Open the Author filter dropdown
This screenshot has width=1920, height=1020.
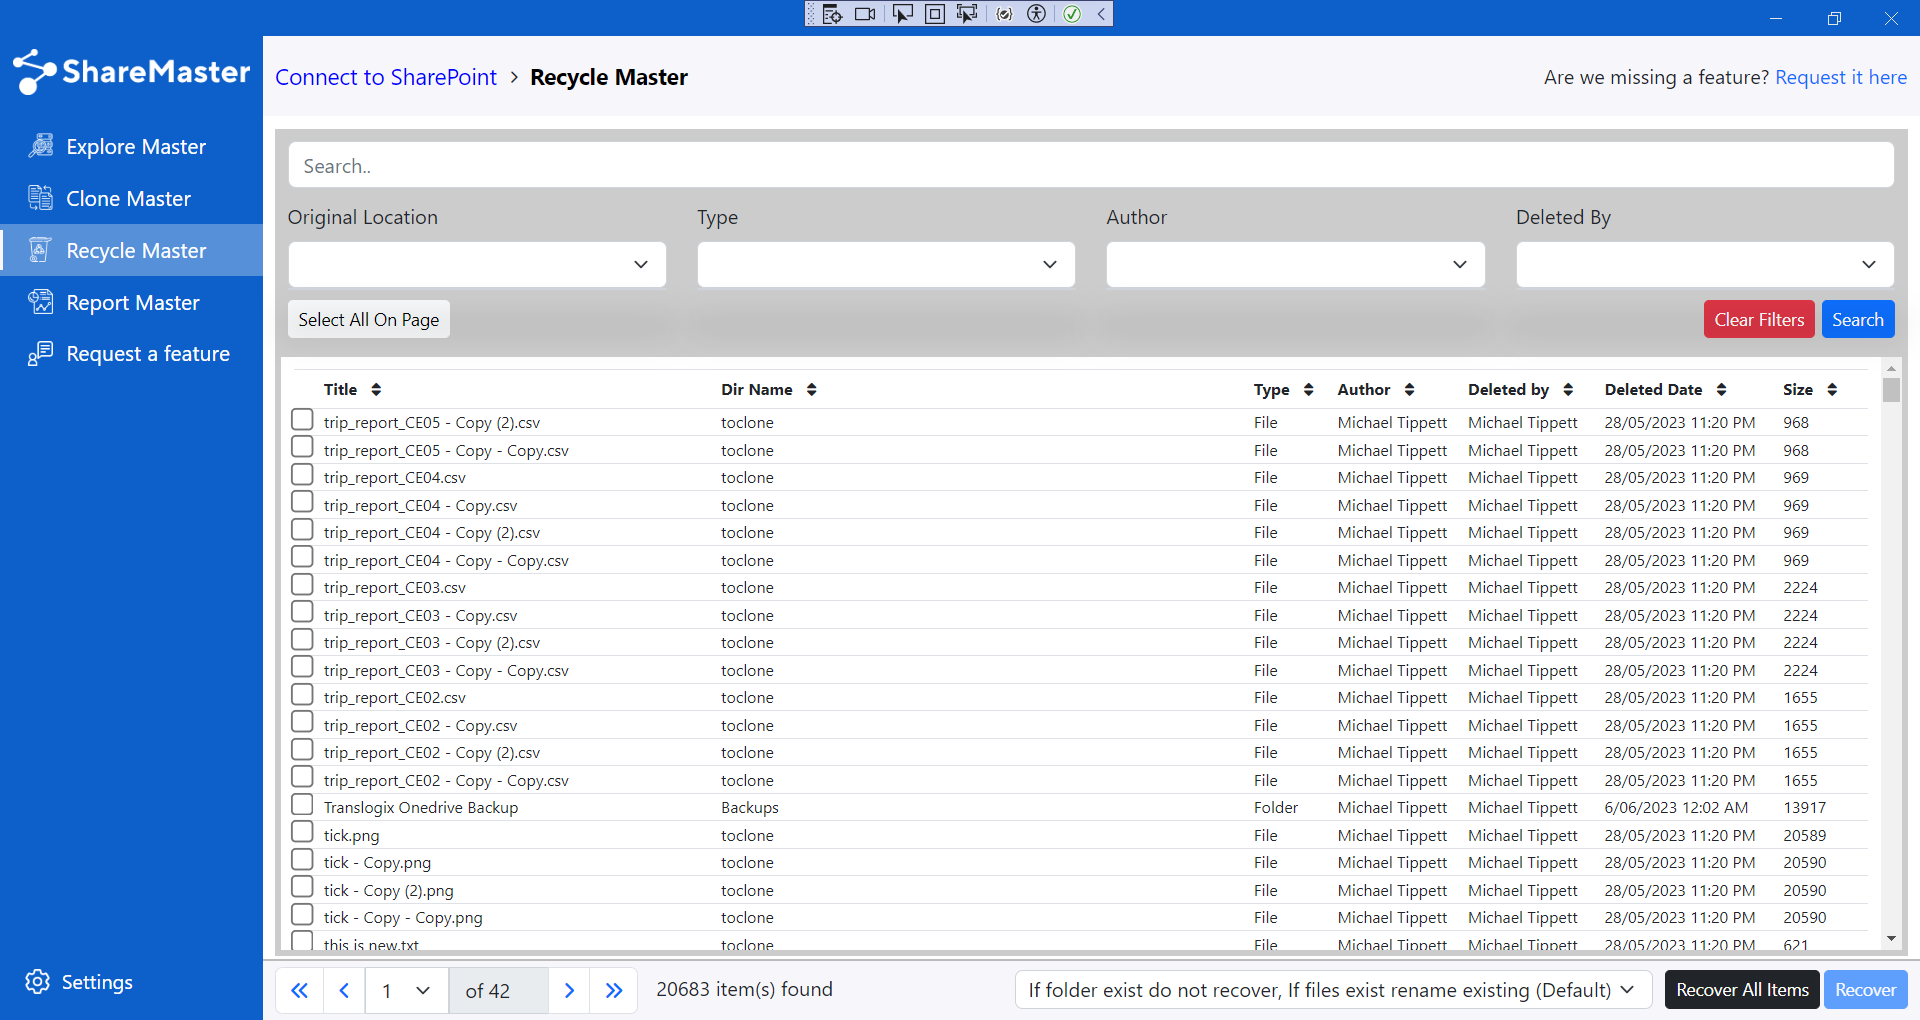click(1295, 265)
